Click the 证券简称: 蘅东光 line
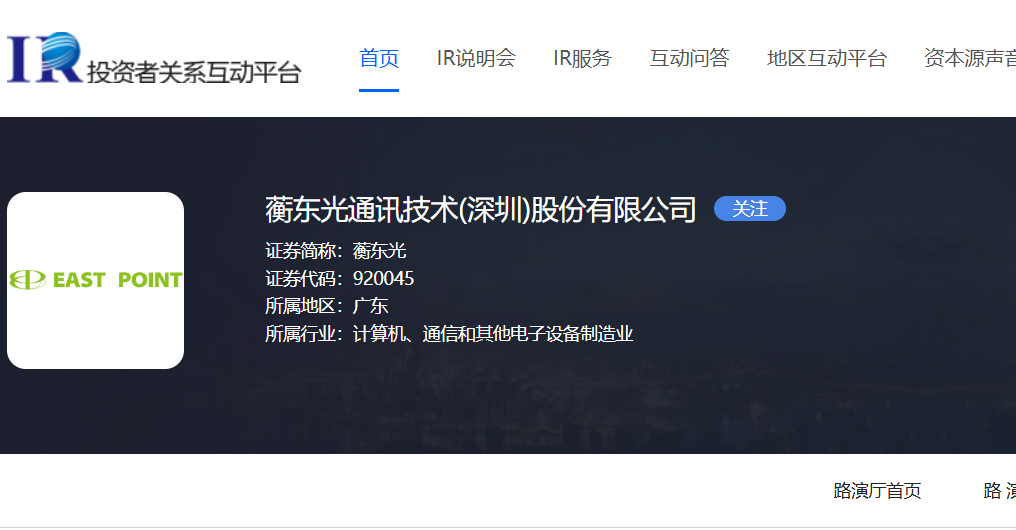Viewport: 1016px width, 530px height. [336, 251]
